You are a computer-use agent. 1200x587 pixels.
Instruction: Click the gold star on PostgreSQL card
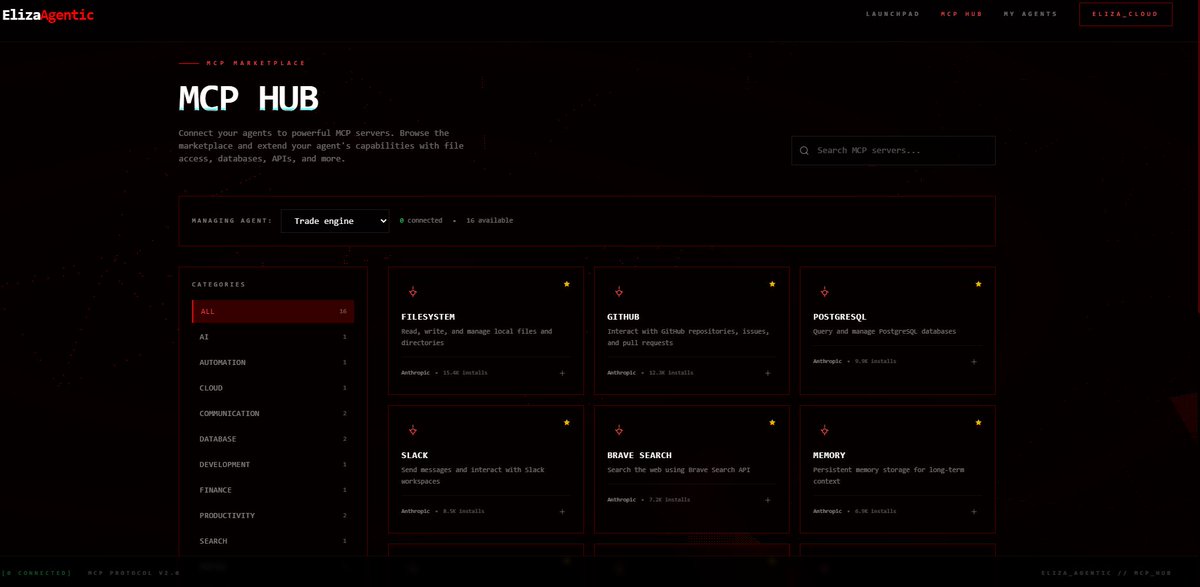coord(978,284)
